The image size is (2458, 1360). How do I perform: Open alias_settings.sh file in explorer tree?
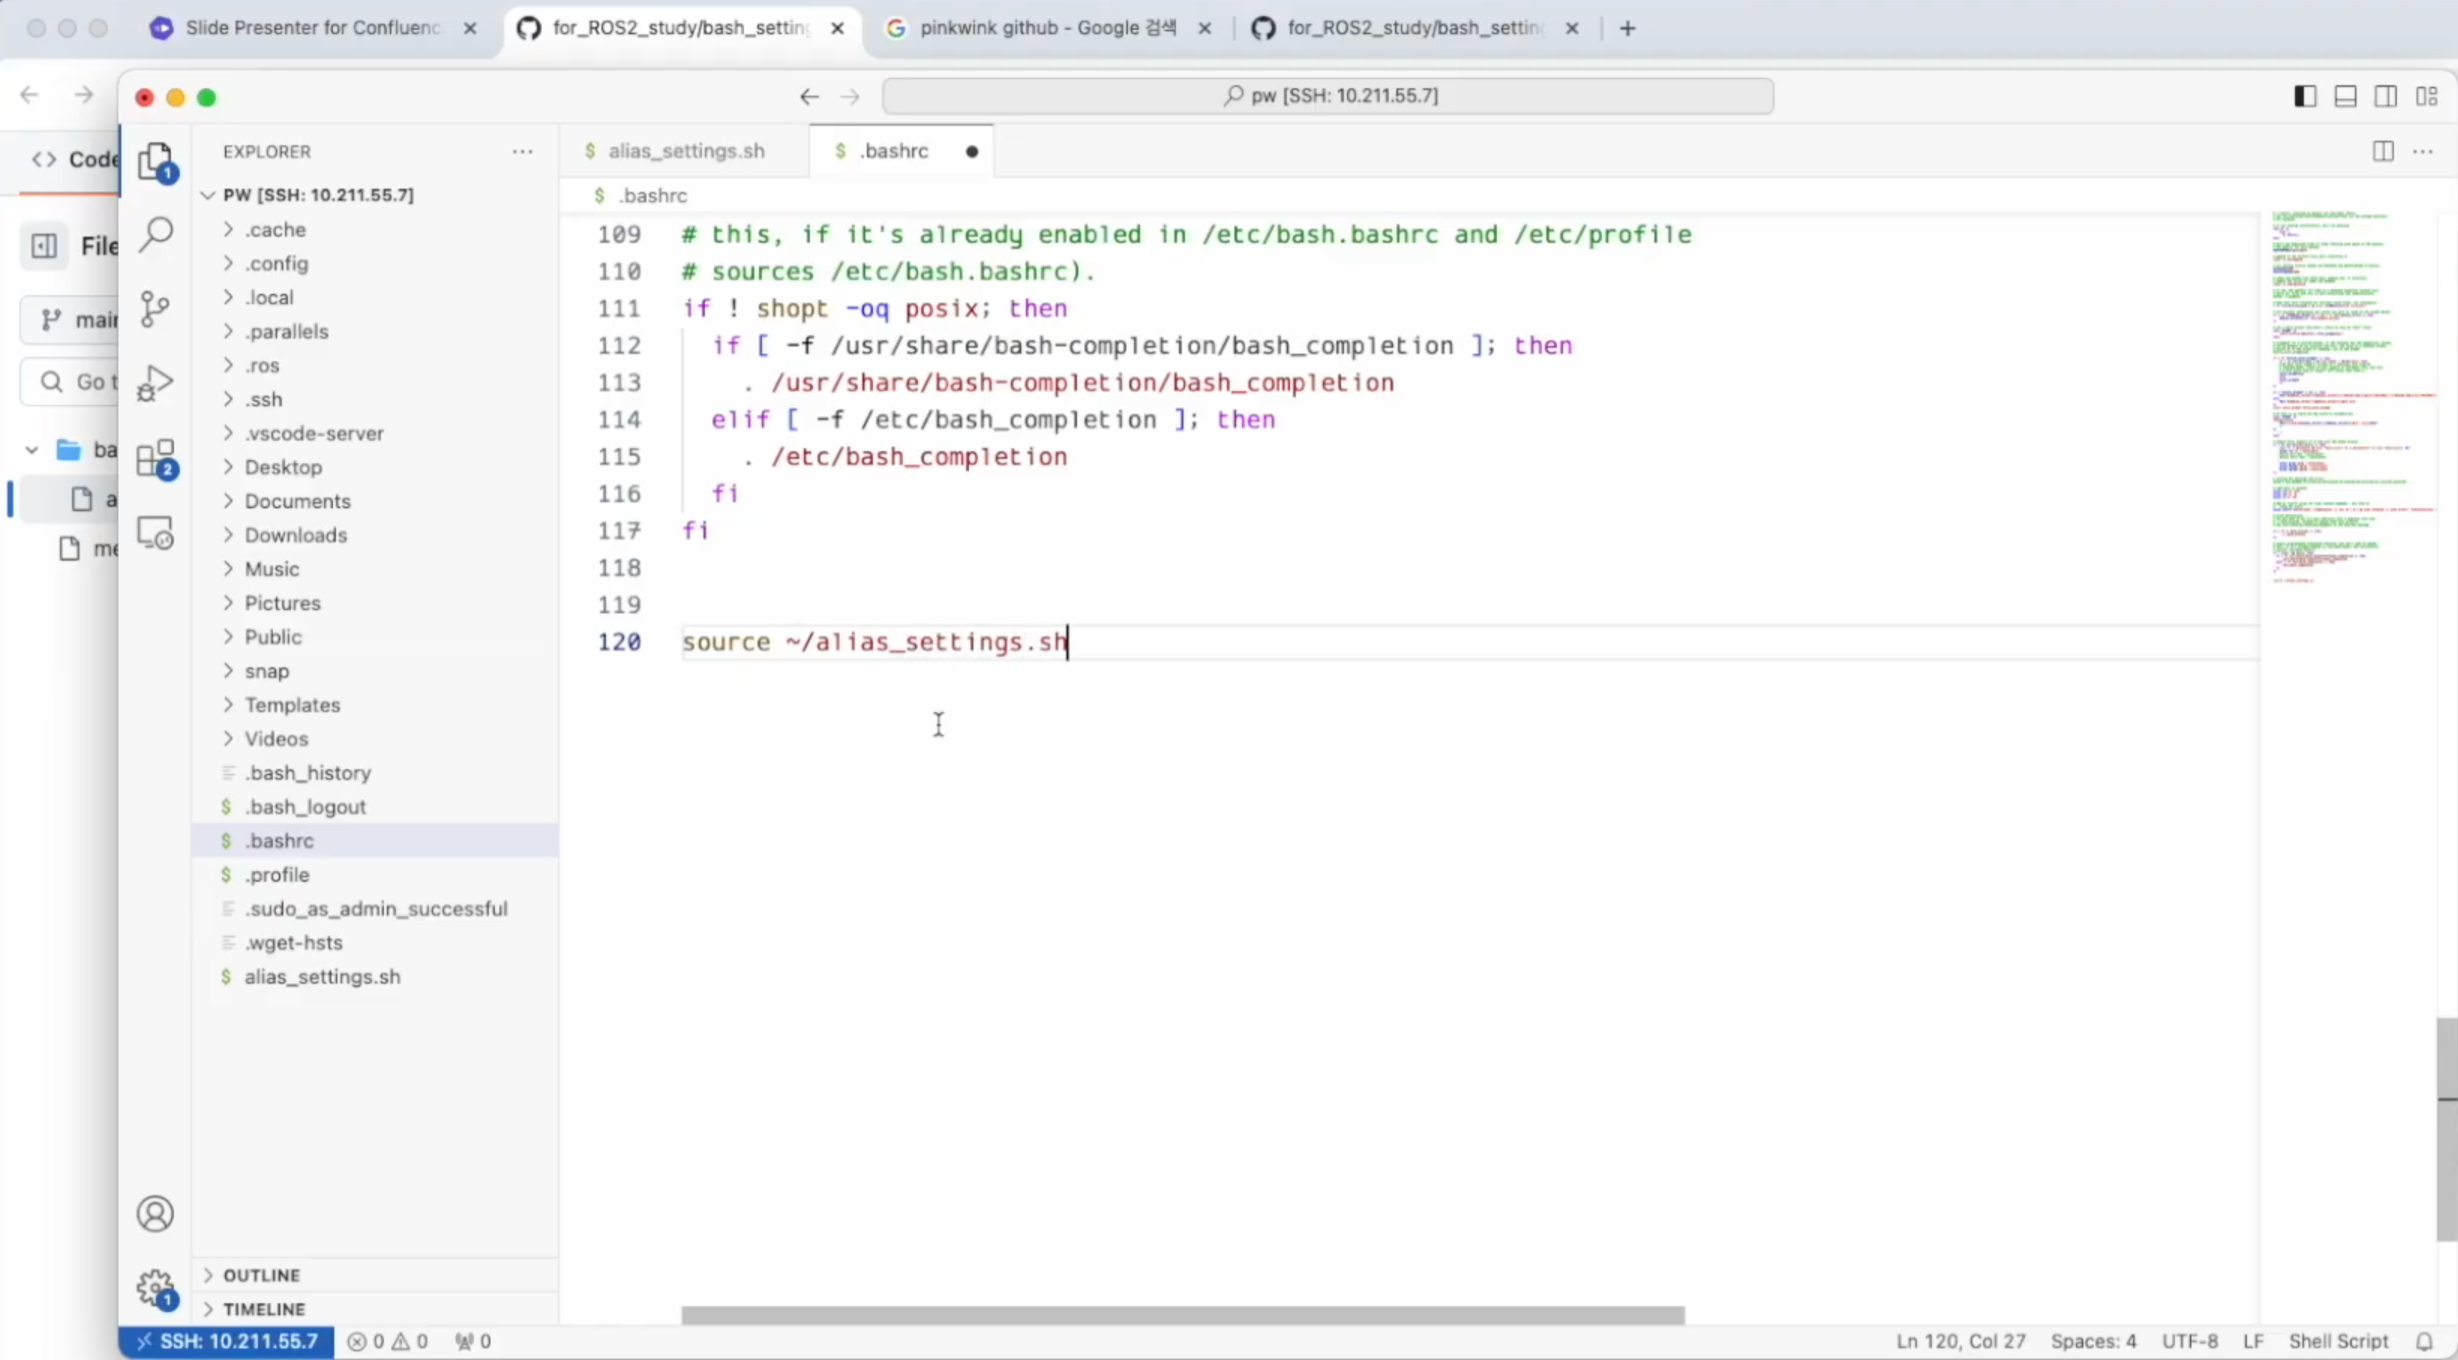(322, 977)
